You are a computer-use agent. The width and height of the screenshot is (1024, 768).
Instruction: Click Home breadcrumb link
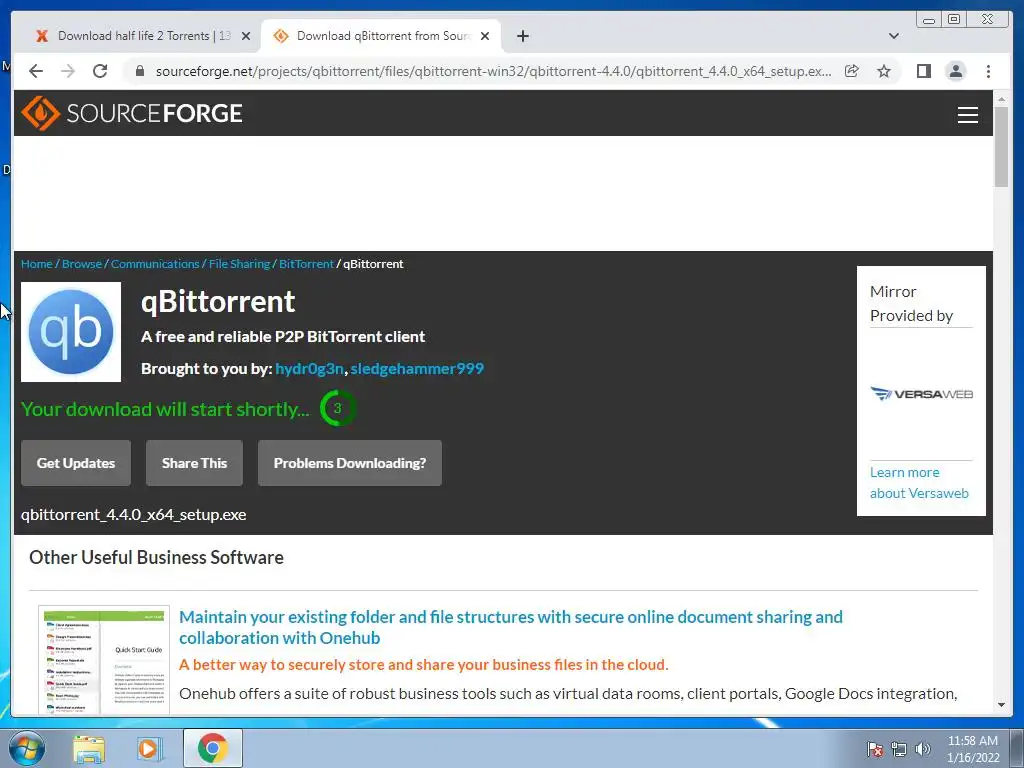(x=37, y=264)
